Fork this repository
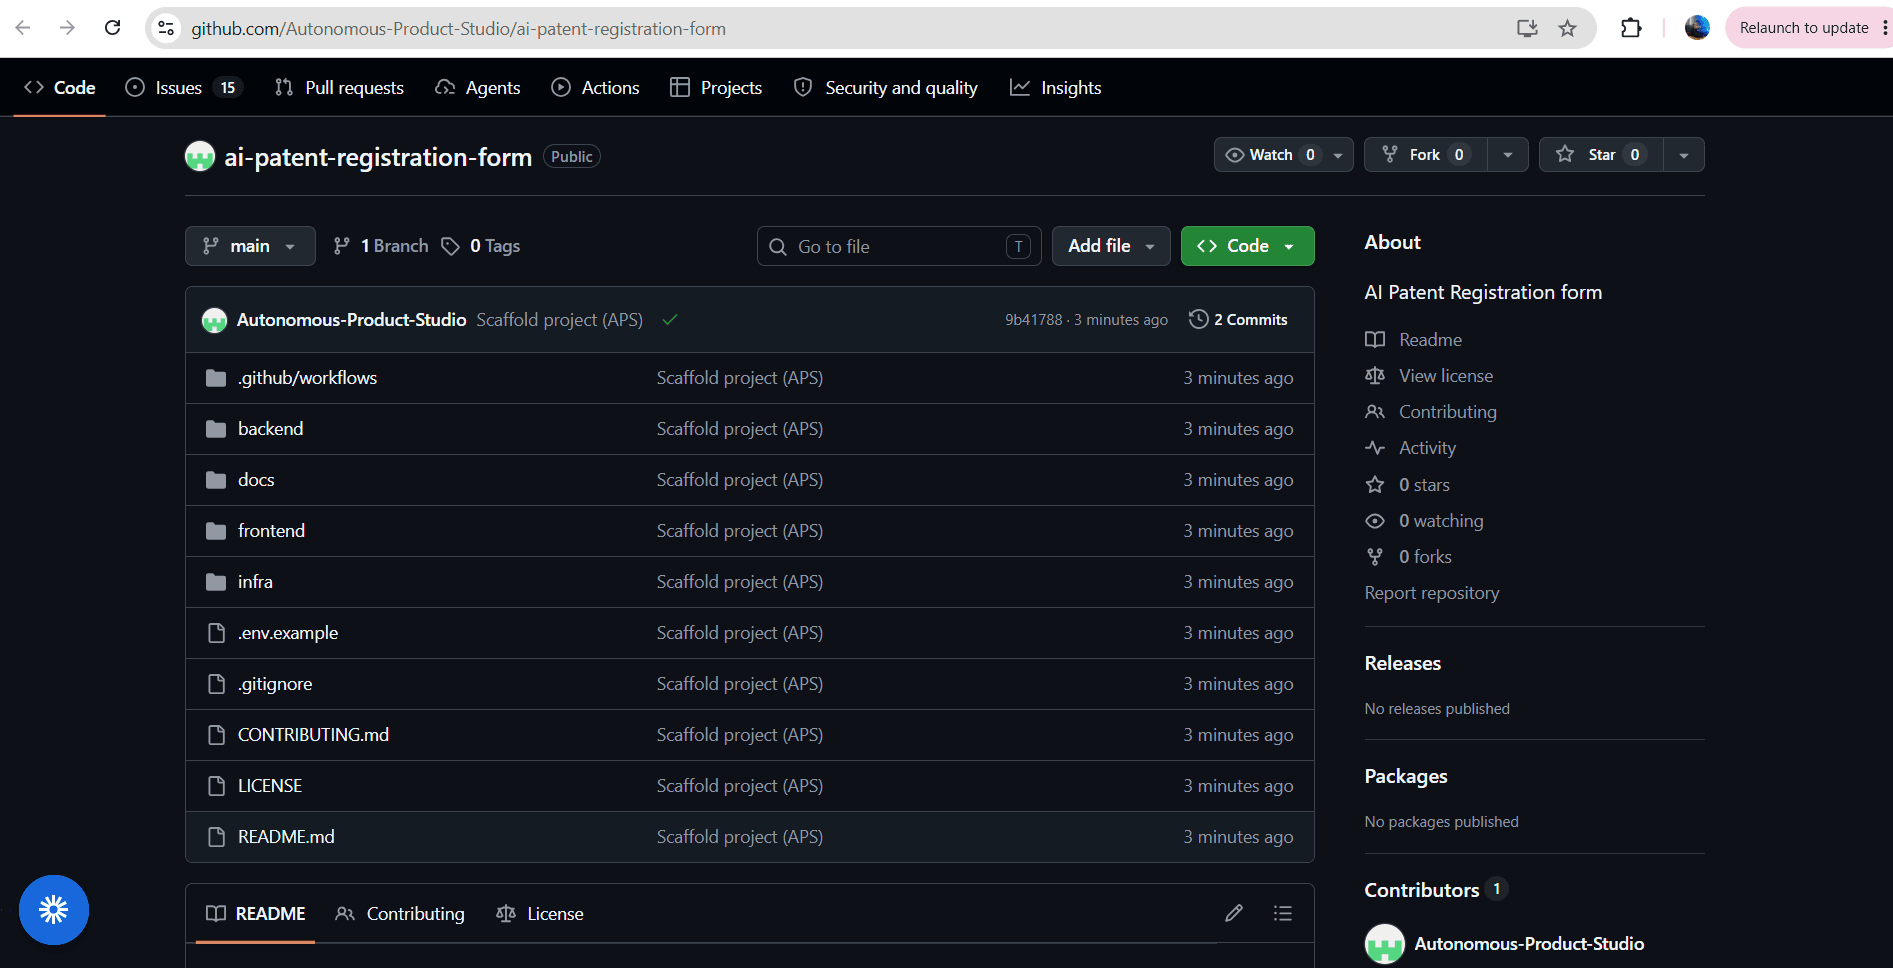Image resolution: width=1893 pixels, height=968 pixels. [1426, 154]
